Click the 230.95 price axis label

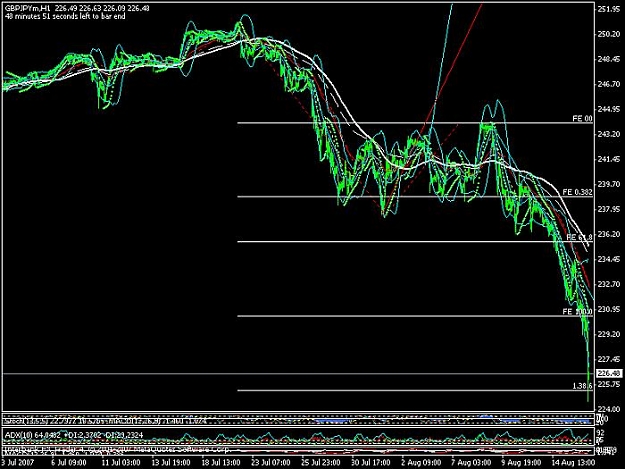click(x=609, y=309)
